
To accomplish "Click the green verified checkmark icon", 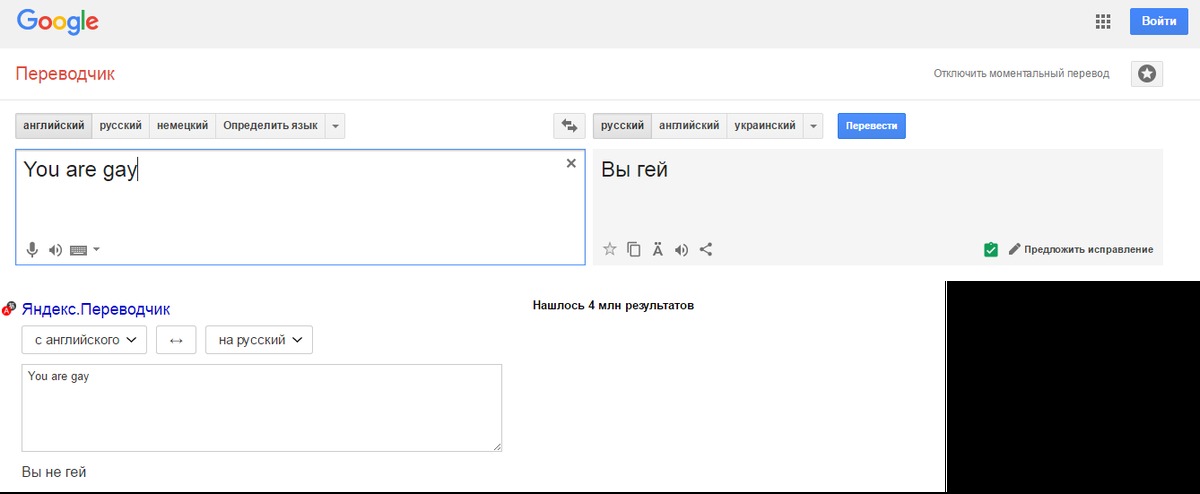I will [991, 249].
